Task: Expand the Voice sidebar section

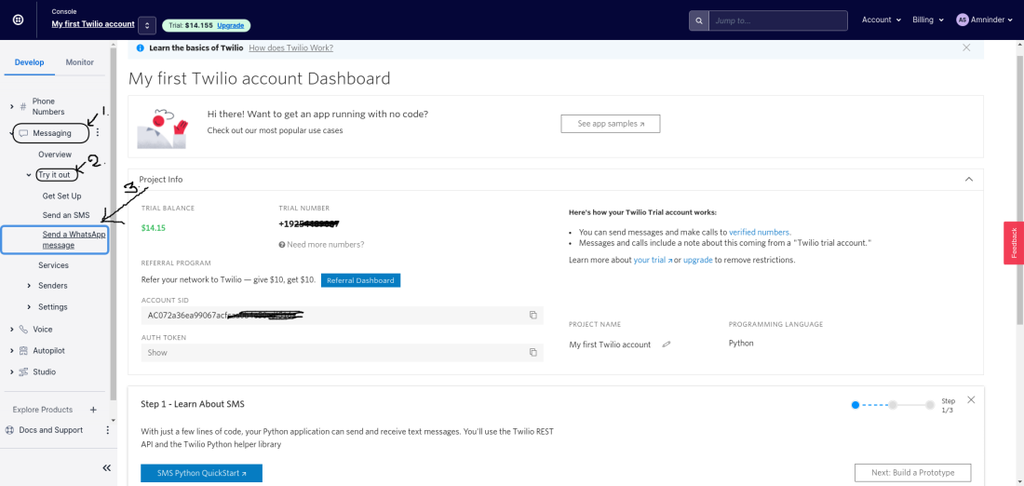Action: (x=12, y=329)
